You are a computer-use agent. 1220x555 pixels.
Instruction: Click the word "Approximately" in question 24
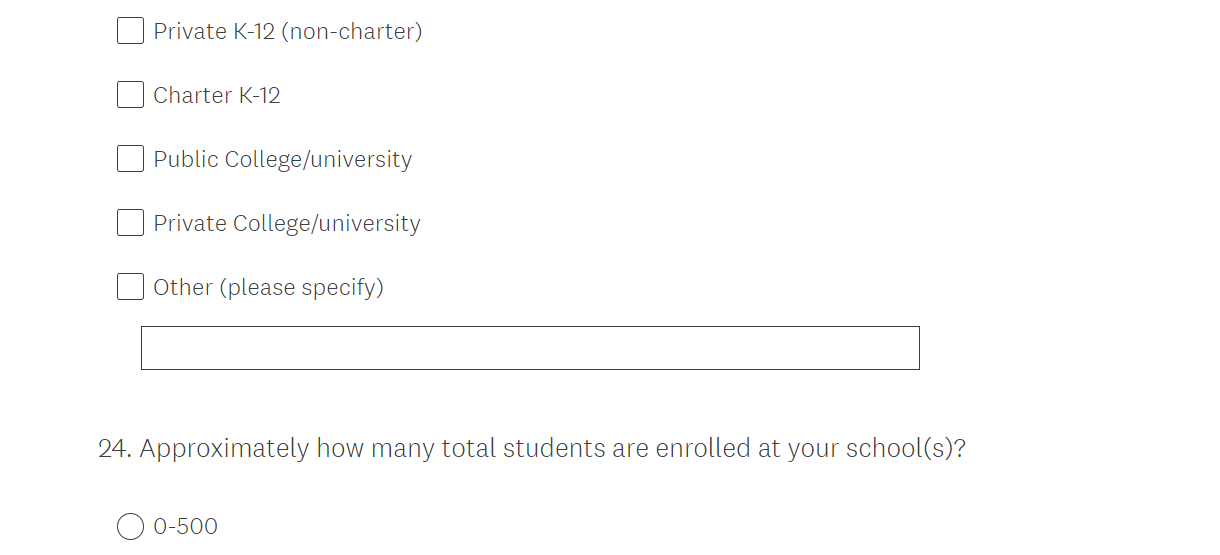pyautogui.click(x=224, y=449)
